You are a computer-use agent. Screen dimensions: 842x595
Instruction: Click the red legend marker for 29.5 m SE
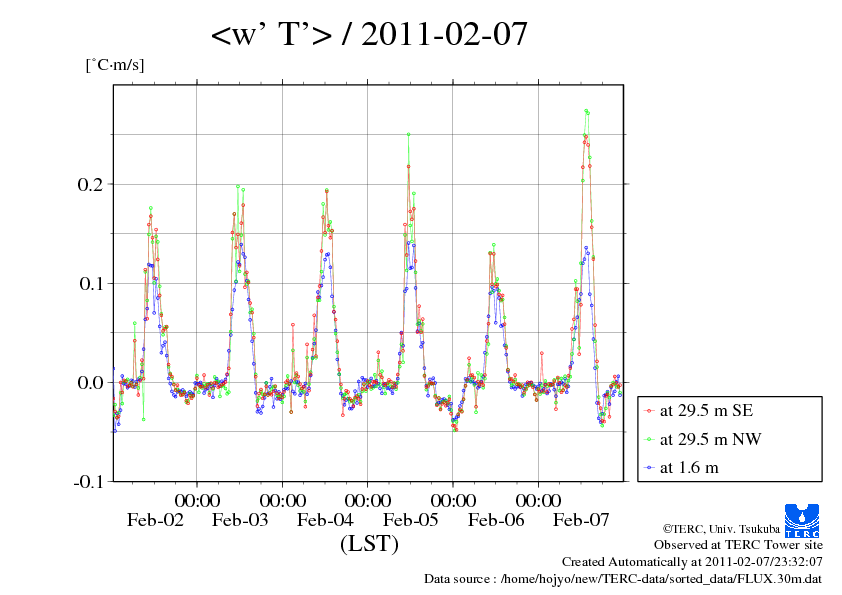click(649, 411)
